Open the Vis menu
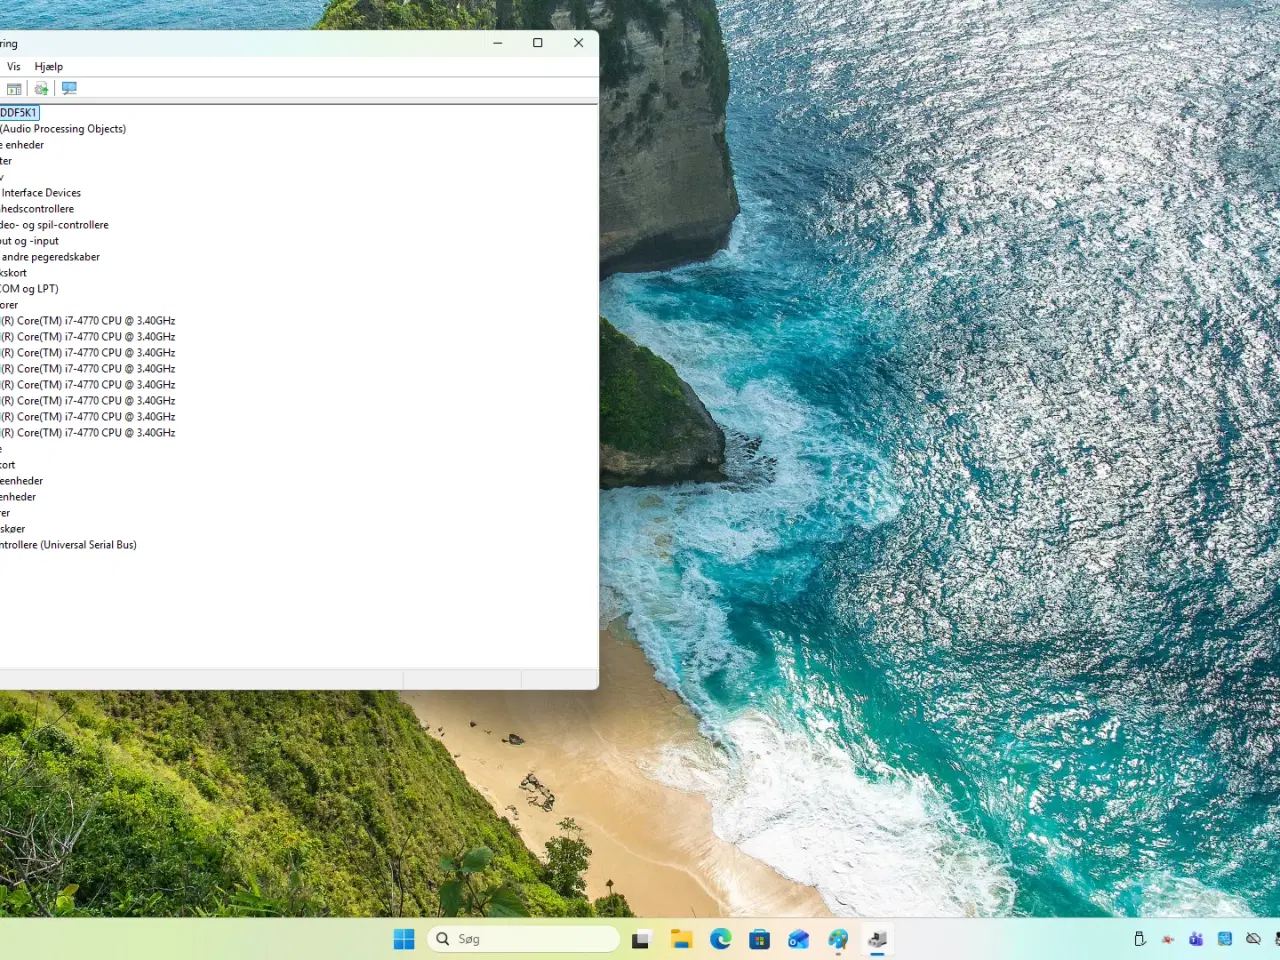 pyautogui.click(x=13, y=66)
